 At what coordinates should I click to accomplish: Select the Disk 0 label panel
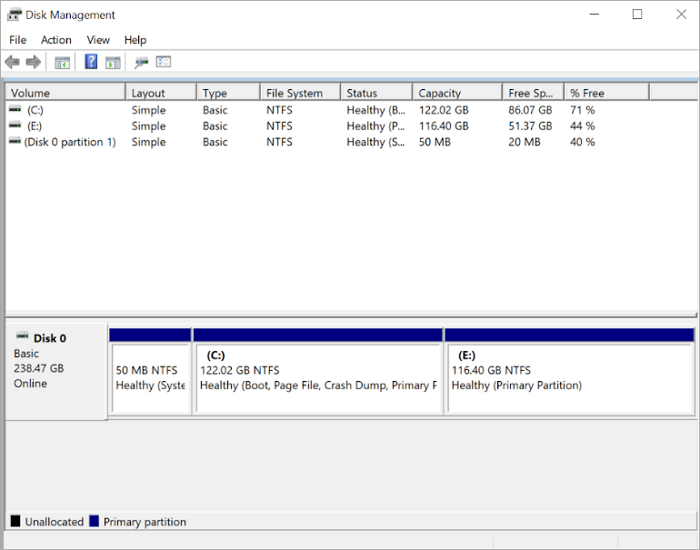pyautogui.click(x=56, y=371)
